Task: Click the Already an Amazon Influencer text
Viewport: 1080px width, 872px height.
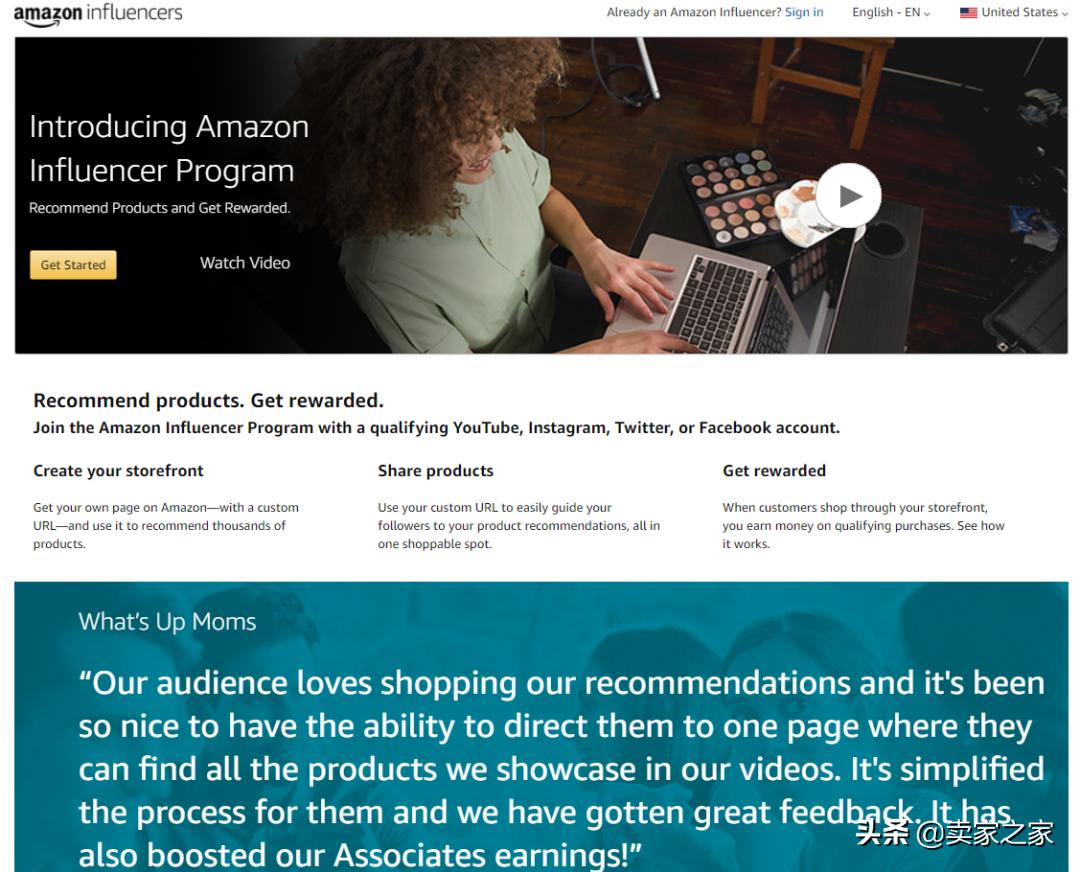Action: (694, 12)
